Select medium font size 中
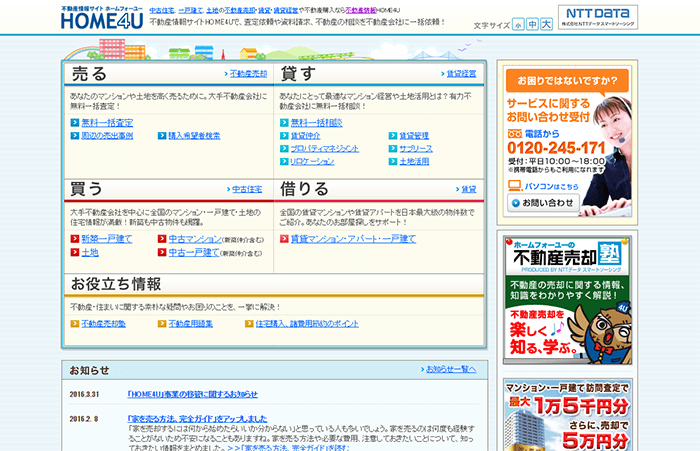The height and width of the screenshot is (451, 700). pos(532,25)
